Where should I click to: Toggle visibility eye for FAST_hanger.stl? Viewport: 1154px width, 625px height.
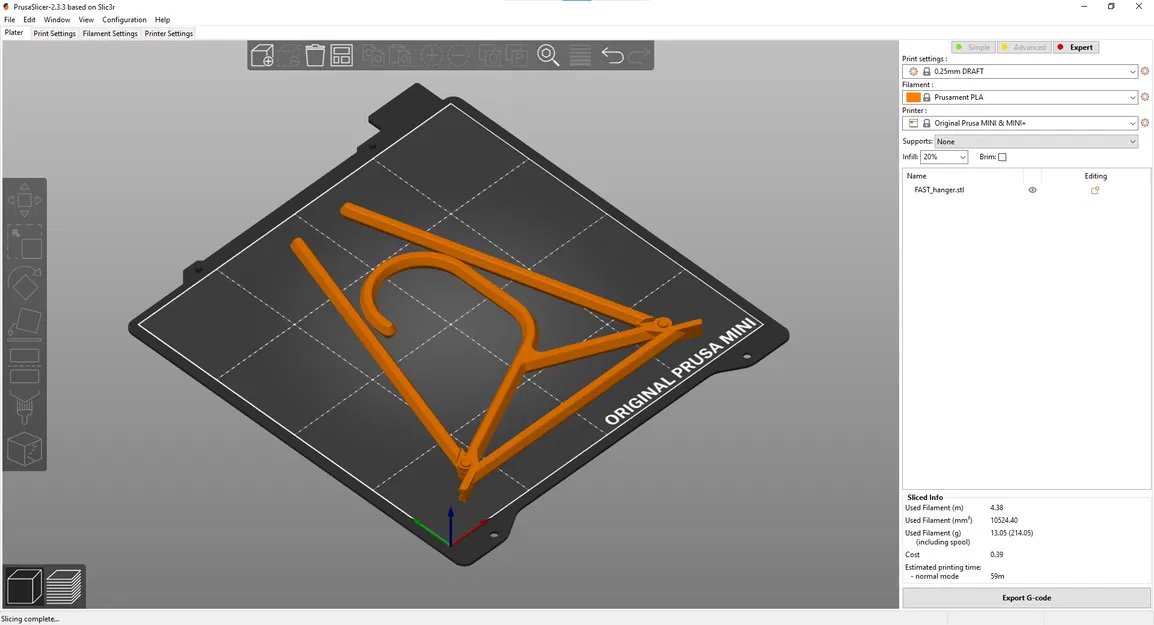click(x=1033, y=190)
